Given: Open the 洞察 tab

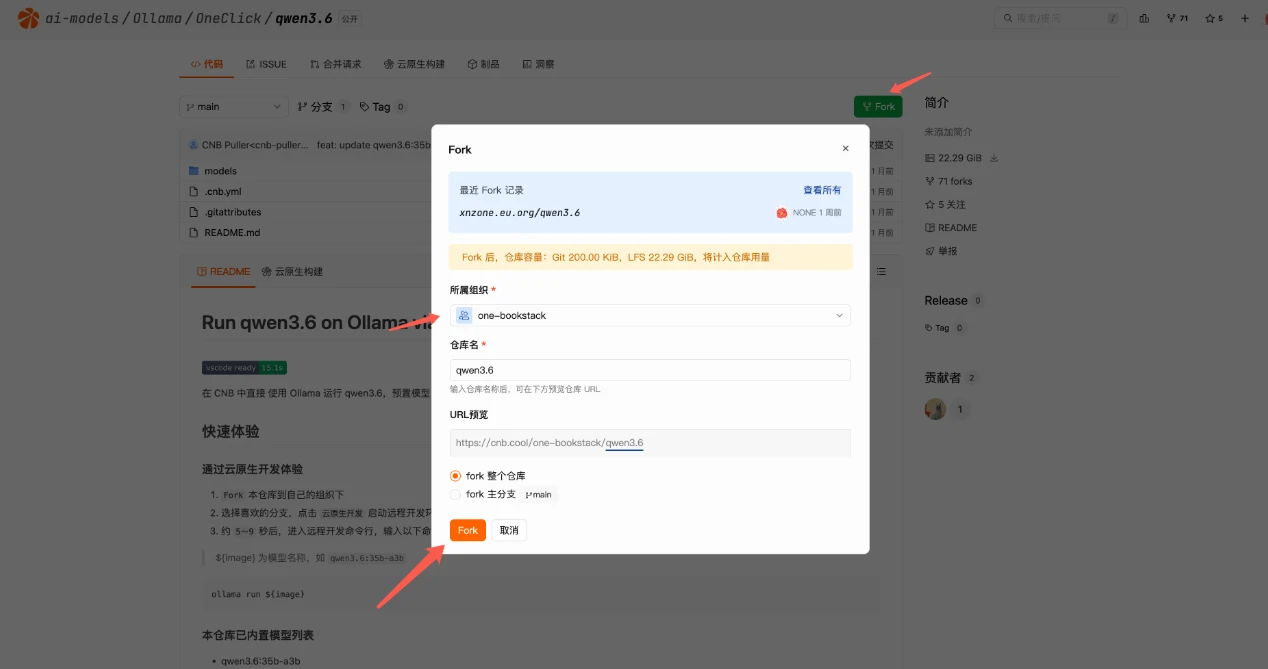Looking at the screenshot, I should (538, 64).
